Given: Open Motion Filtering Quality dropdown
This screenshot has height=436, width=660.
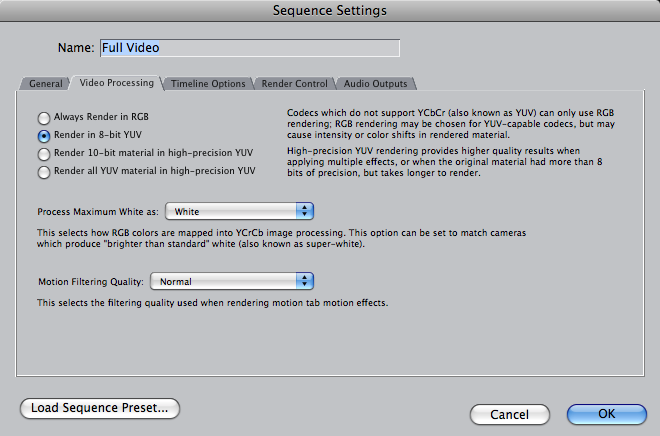Looking at the screenshot, I should tap(232, 281).
